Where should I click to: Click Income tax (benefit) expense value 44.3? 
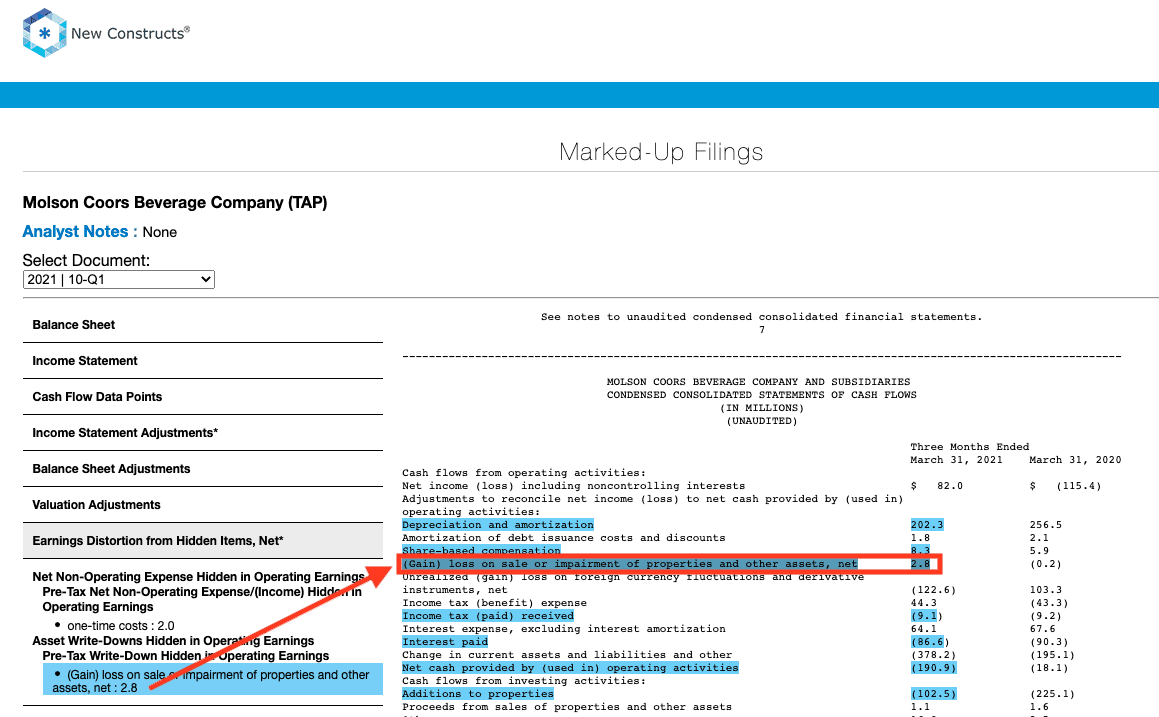(923, 603)
